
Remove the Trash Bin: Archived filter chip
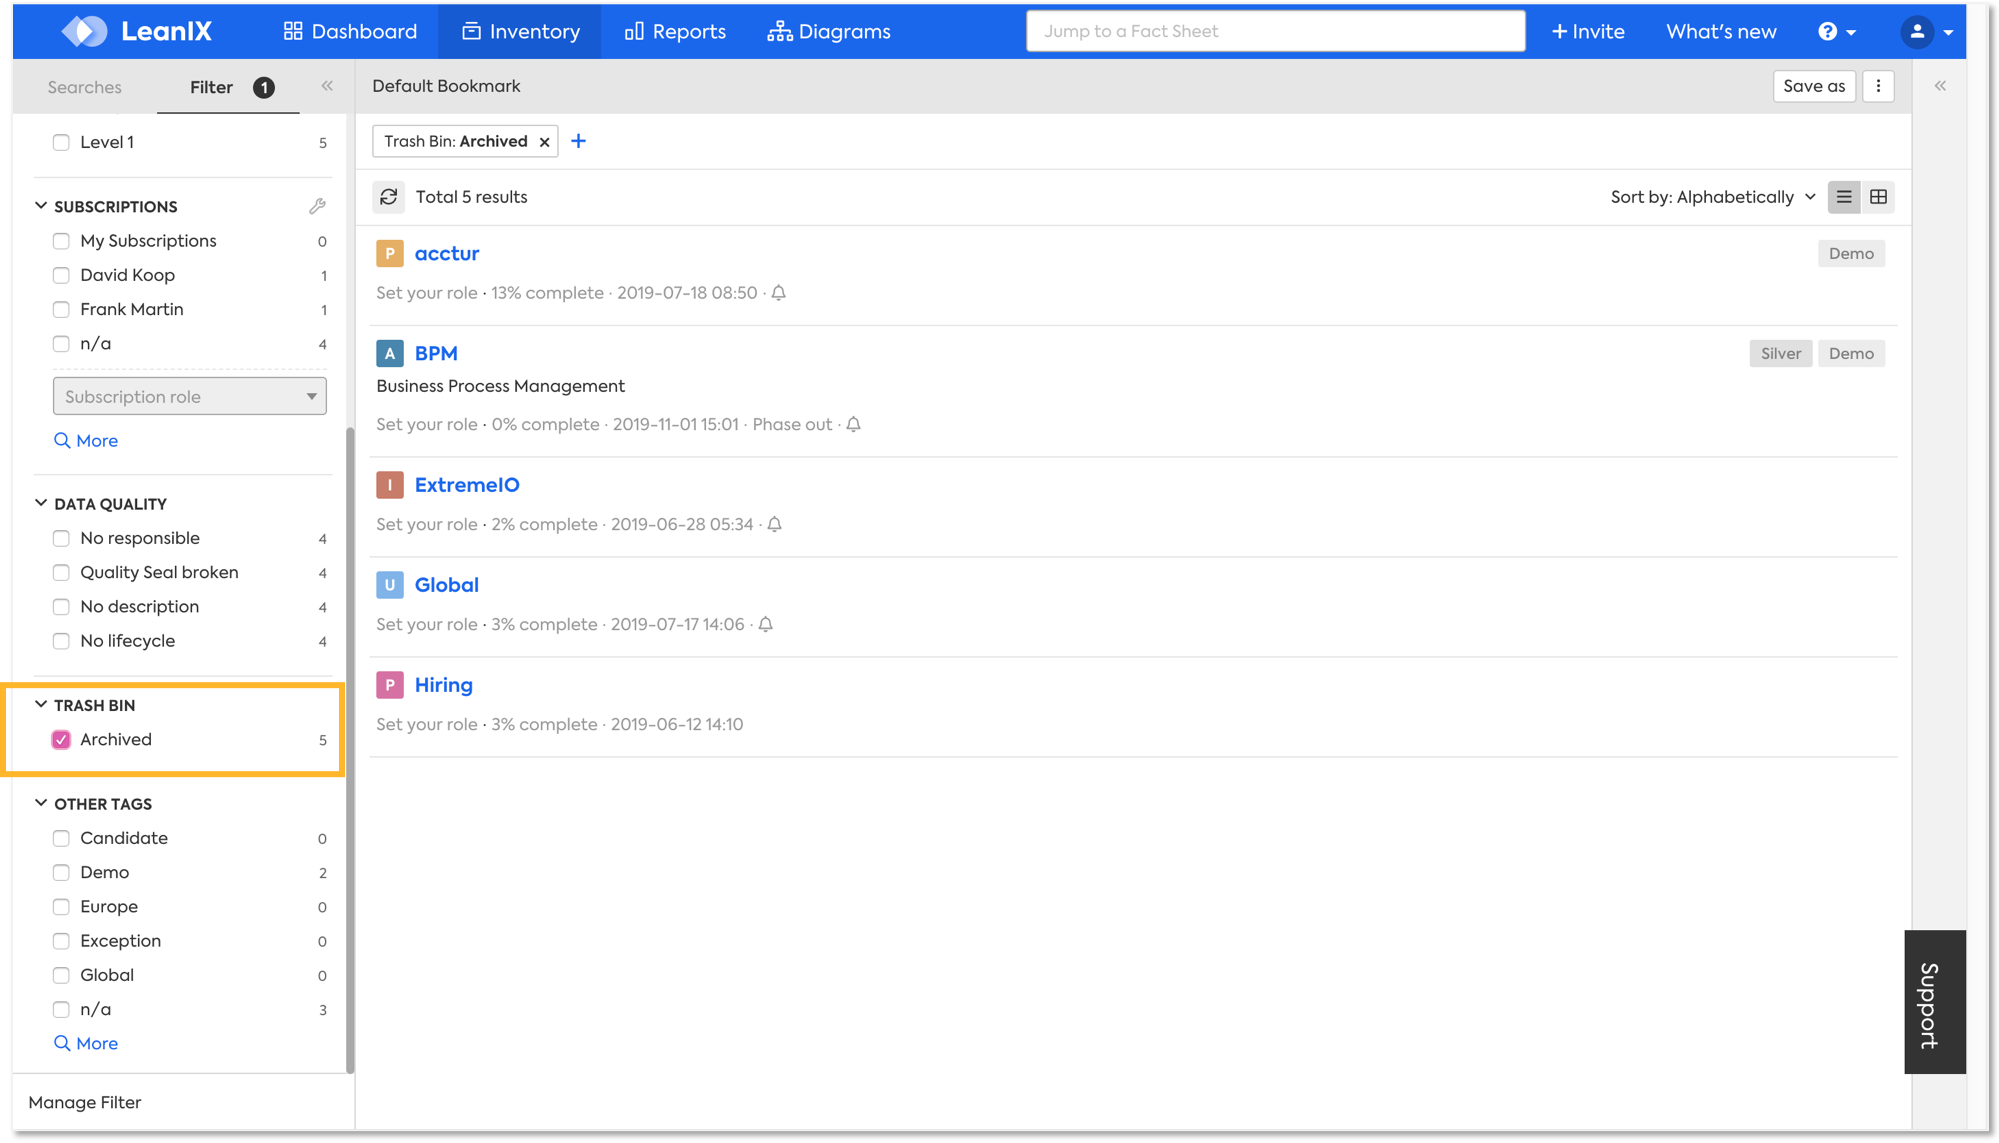point(544,142)
